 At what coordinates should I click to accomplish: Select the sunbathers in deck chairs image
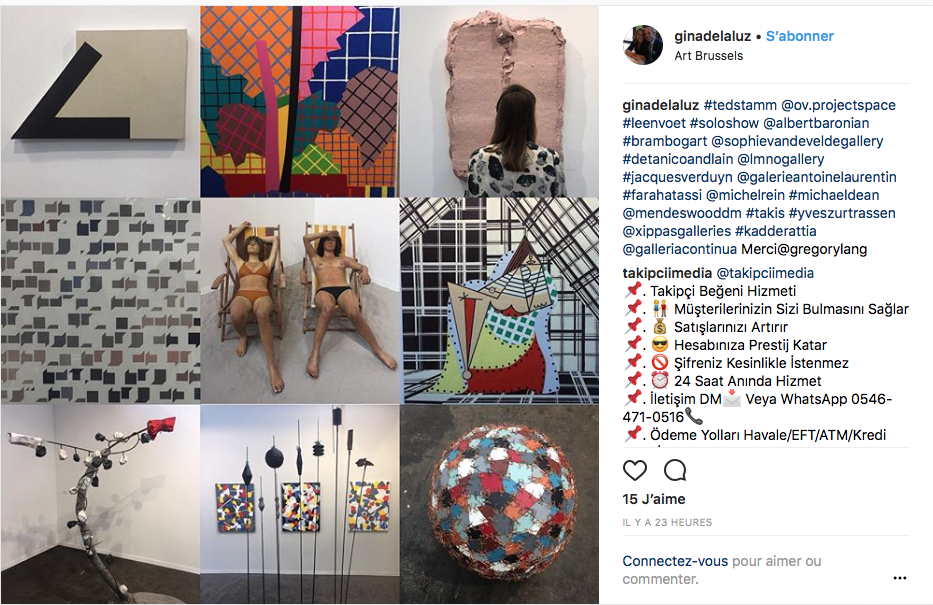pyautogui.click(x=300, y=301)
